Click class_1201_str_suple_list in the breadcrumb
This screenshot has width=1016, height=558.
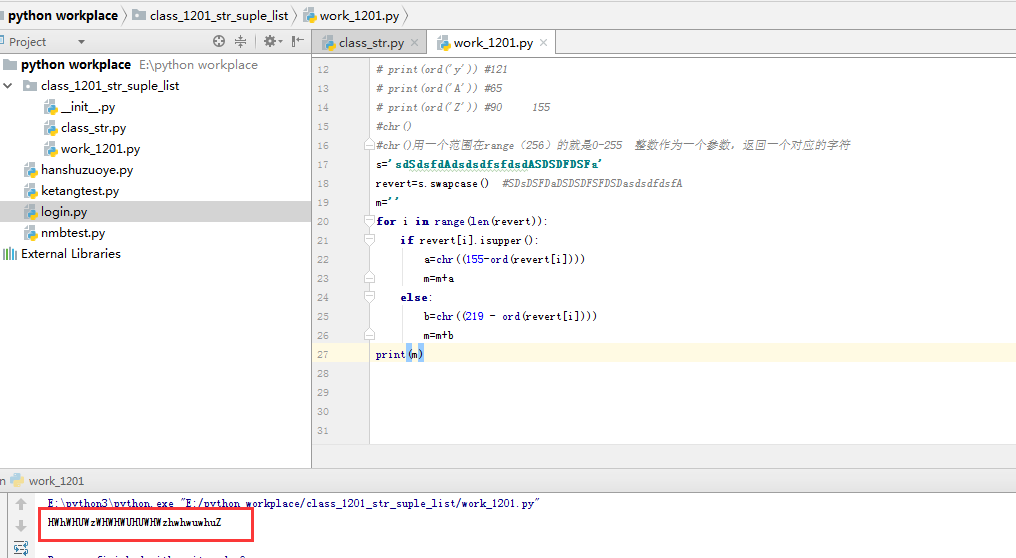(218, 15)
